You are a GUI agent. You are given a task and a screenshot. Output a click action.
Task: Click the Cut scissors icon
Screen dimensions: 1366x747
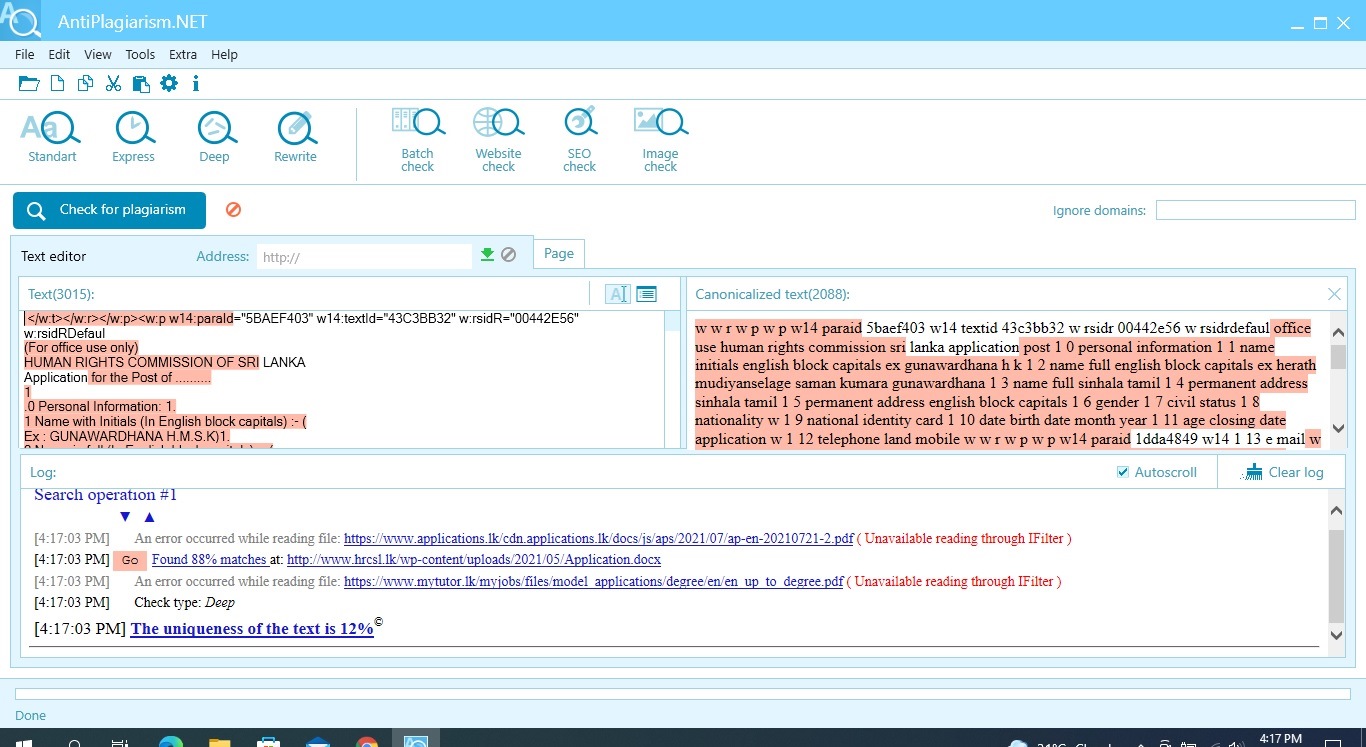pos(113,84)
